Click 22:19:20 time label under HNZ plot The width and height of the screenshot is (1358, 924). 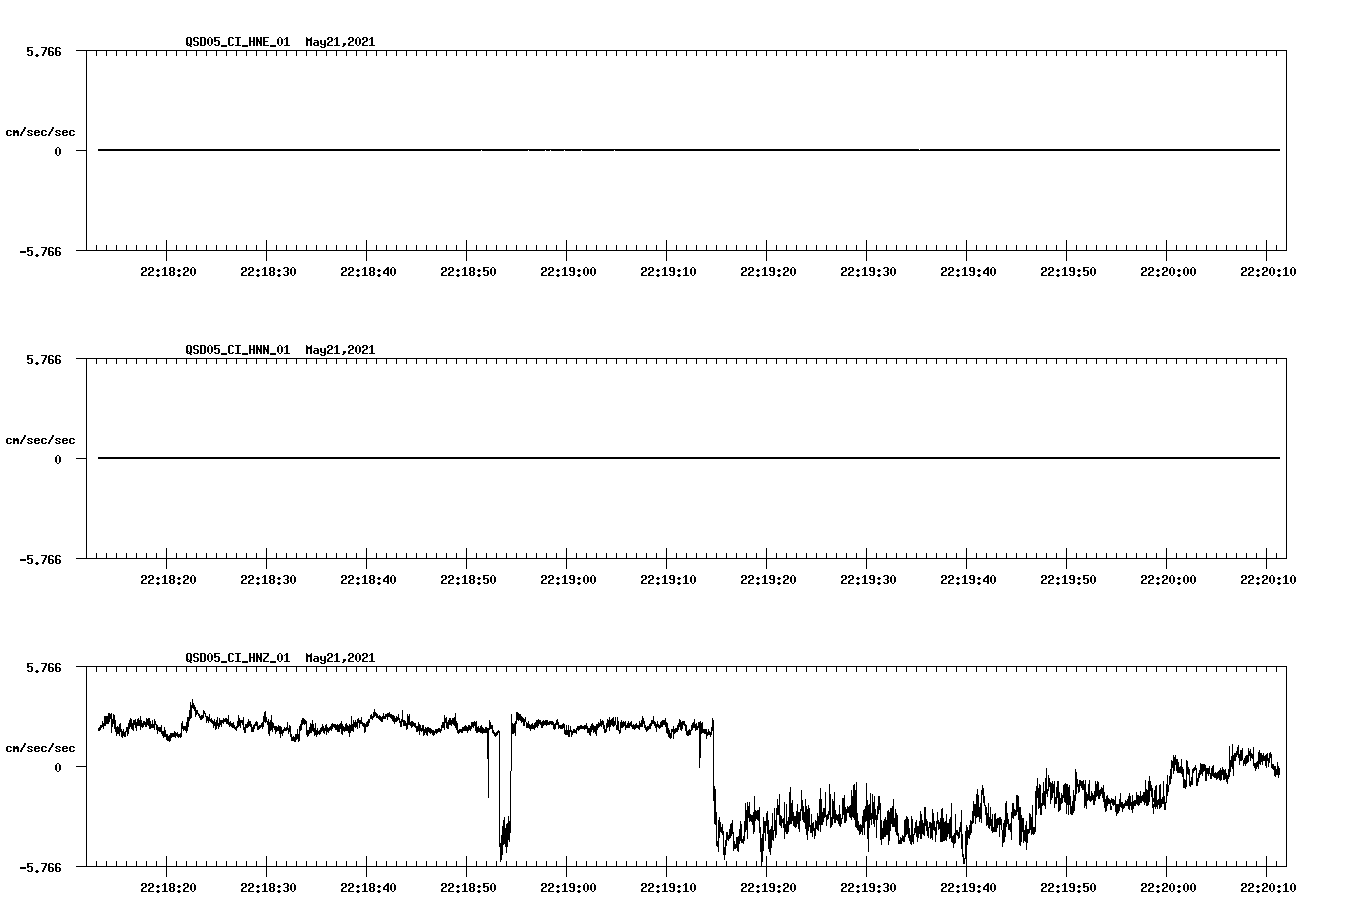click(768, 888)
